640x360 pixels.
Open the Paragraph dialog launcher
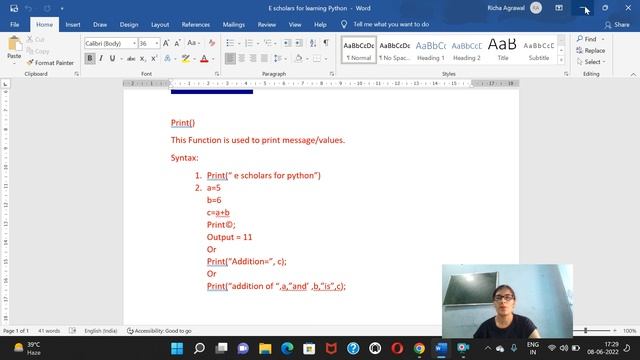(x=331, y=74)
